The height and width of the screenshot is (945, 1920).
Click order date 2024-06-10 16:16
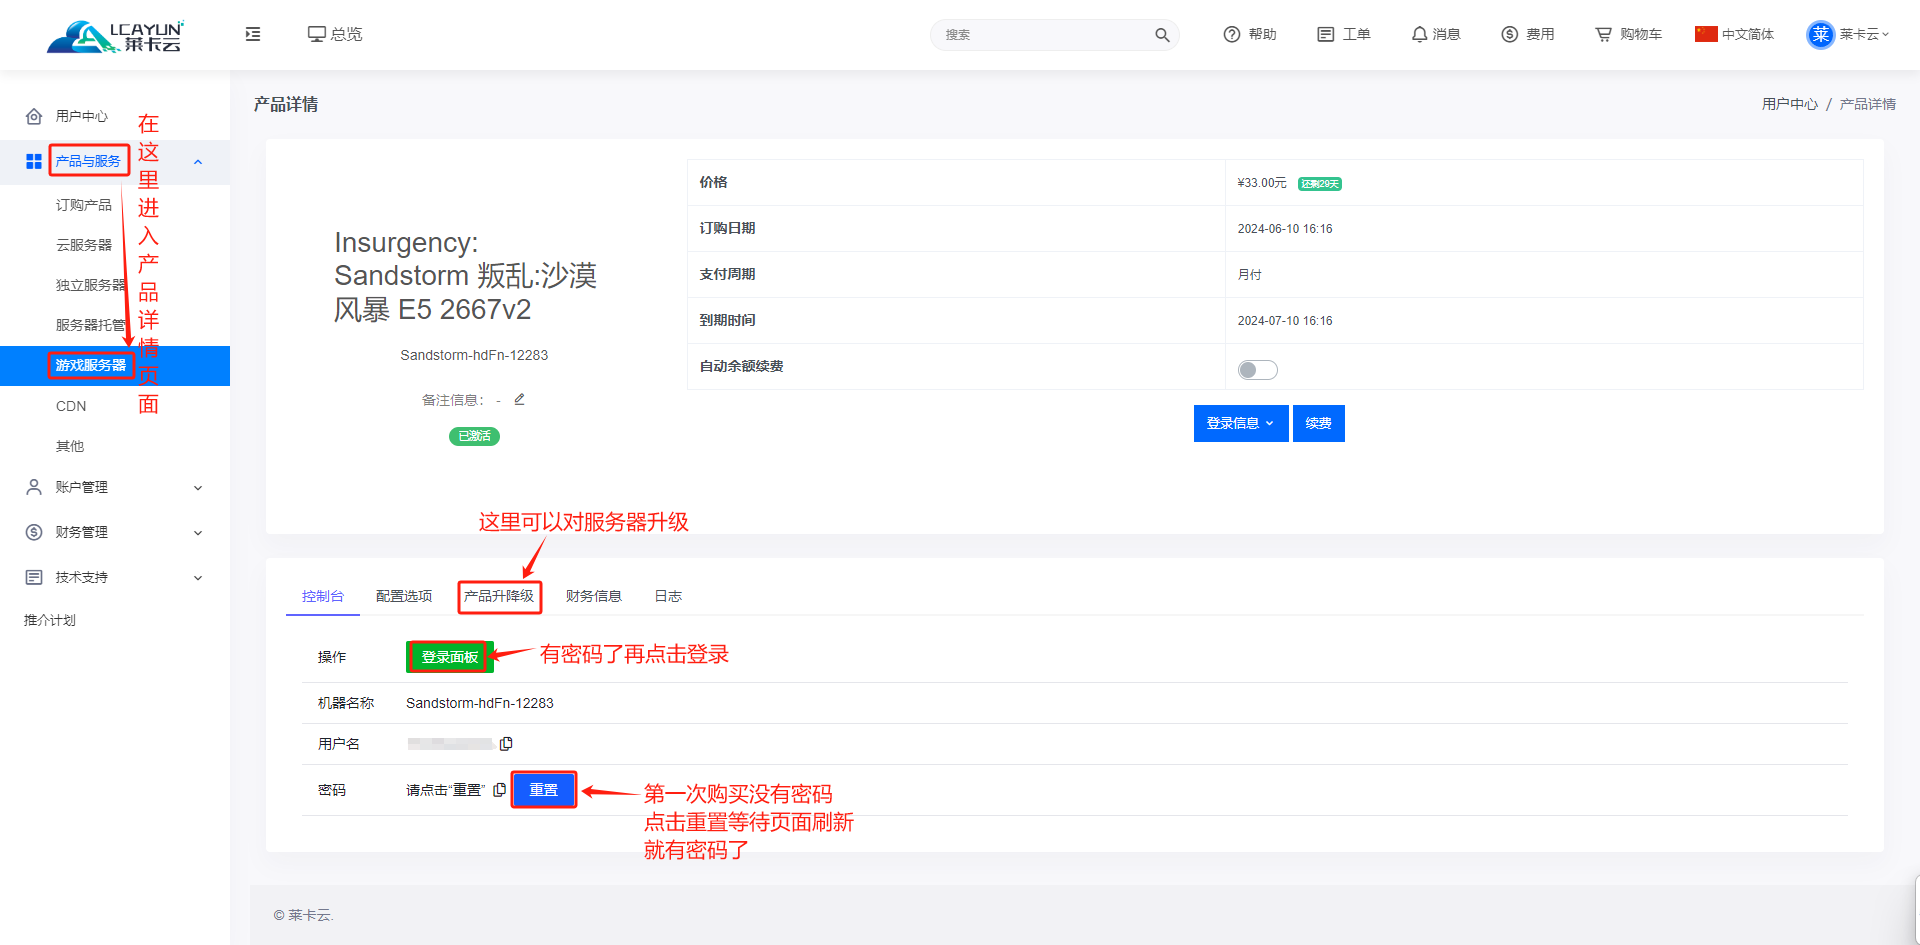[x=1285, y=229]
